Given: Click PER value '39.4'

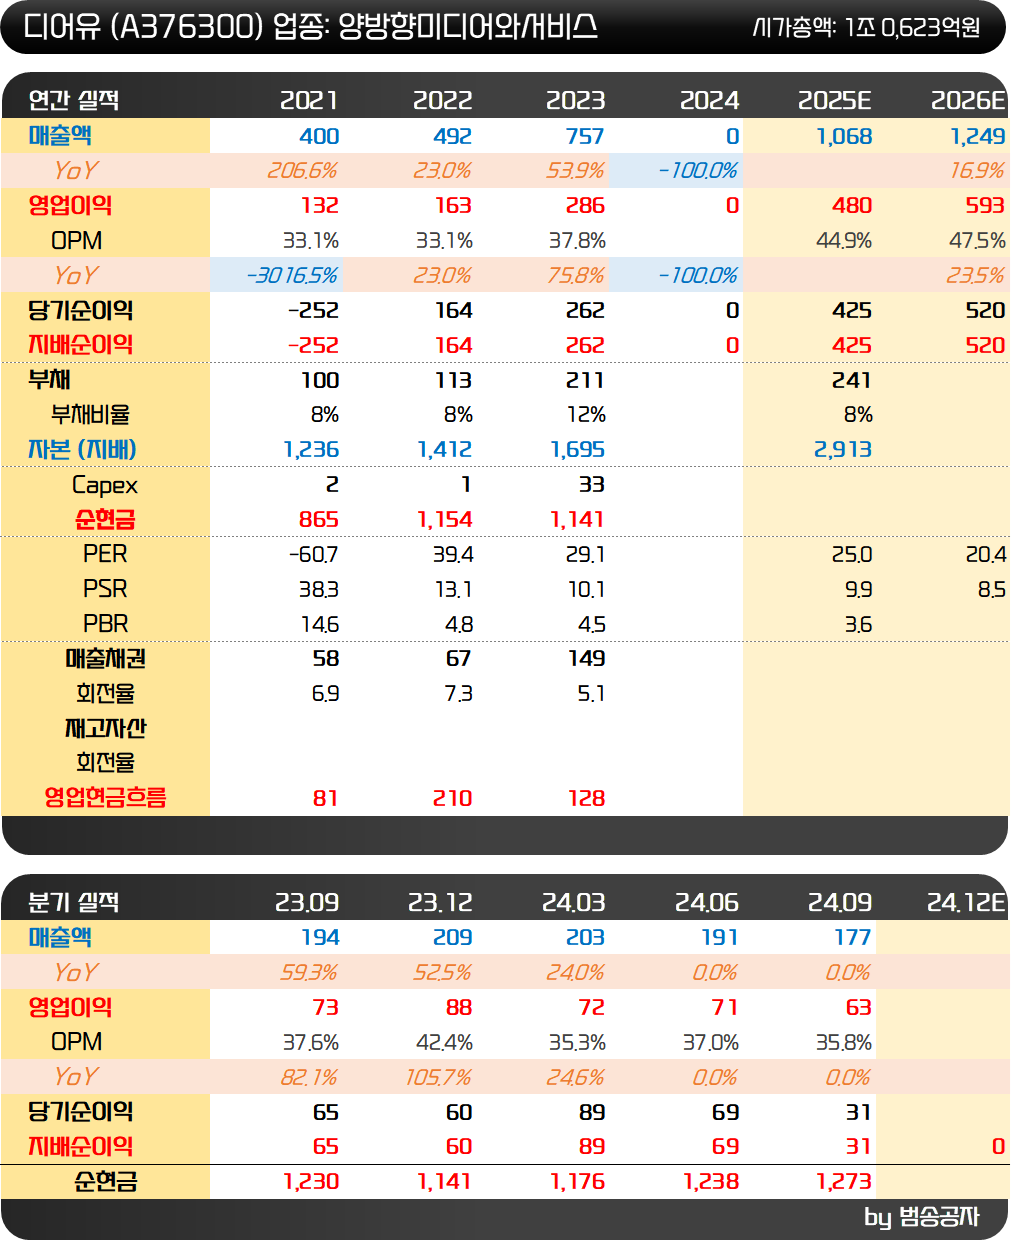Looking at the screenshot, I should 453,555.
